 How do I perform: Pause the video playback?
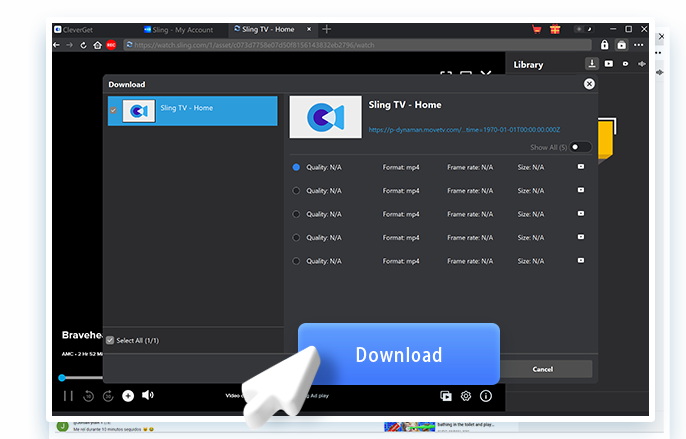pyautogui.click(x=68, y=396)
